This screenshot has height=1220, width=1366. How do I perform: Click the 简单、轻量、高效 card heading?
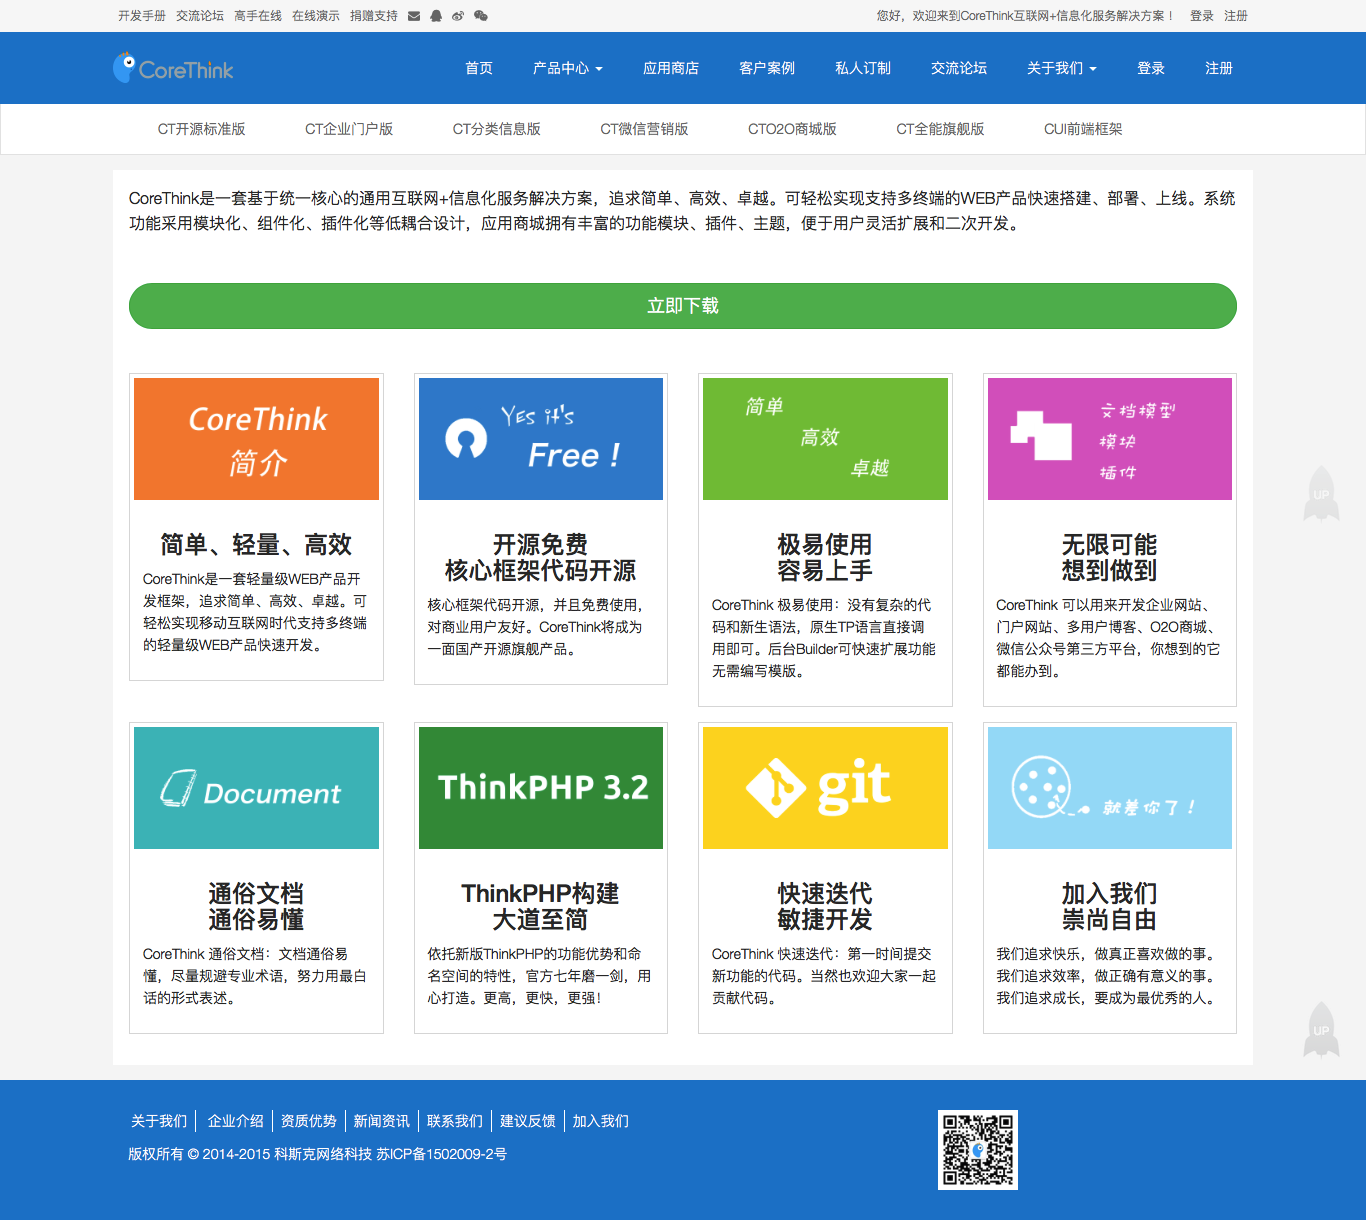point(256,545)
